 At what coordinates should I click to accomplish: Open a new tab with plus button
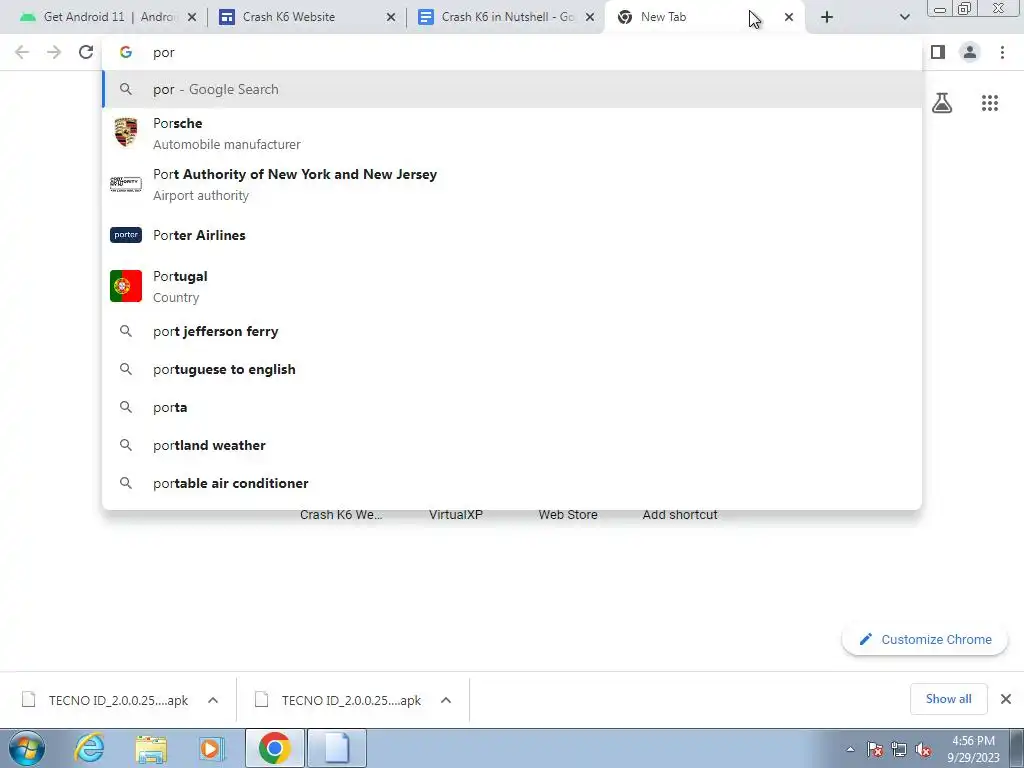827,18
